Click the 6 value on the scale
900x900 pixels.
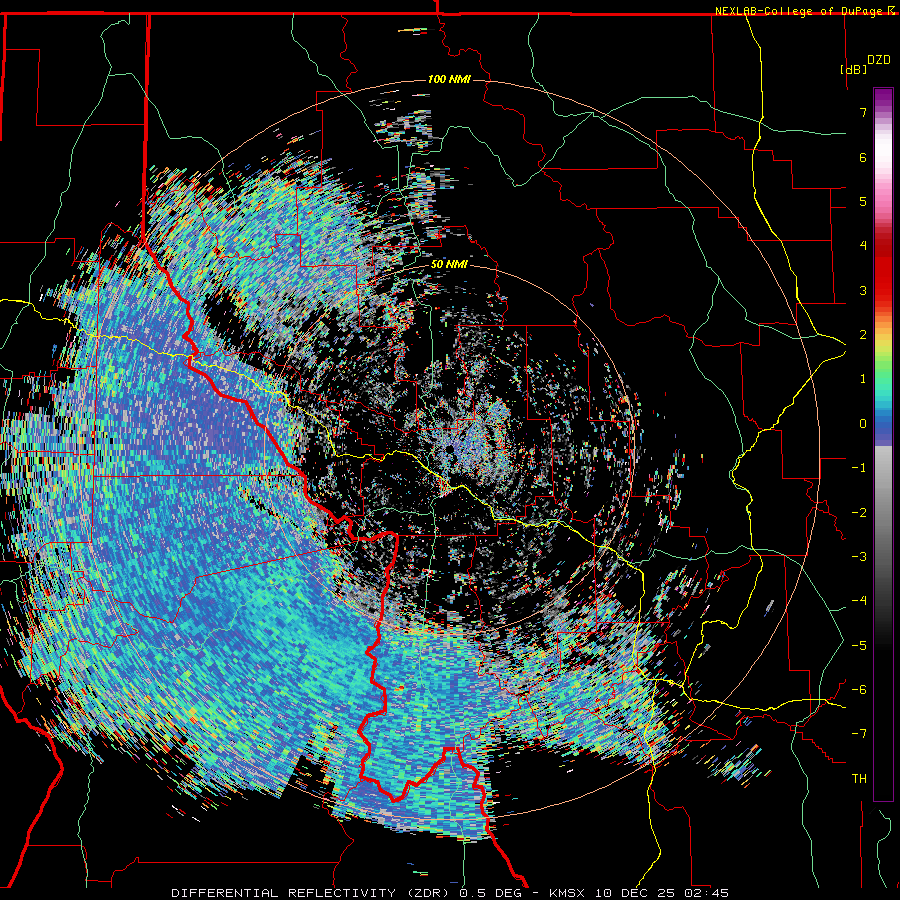[x=863, y=157]
